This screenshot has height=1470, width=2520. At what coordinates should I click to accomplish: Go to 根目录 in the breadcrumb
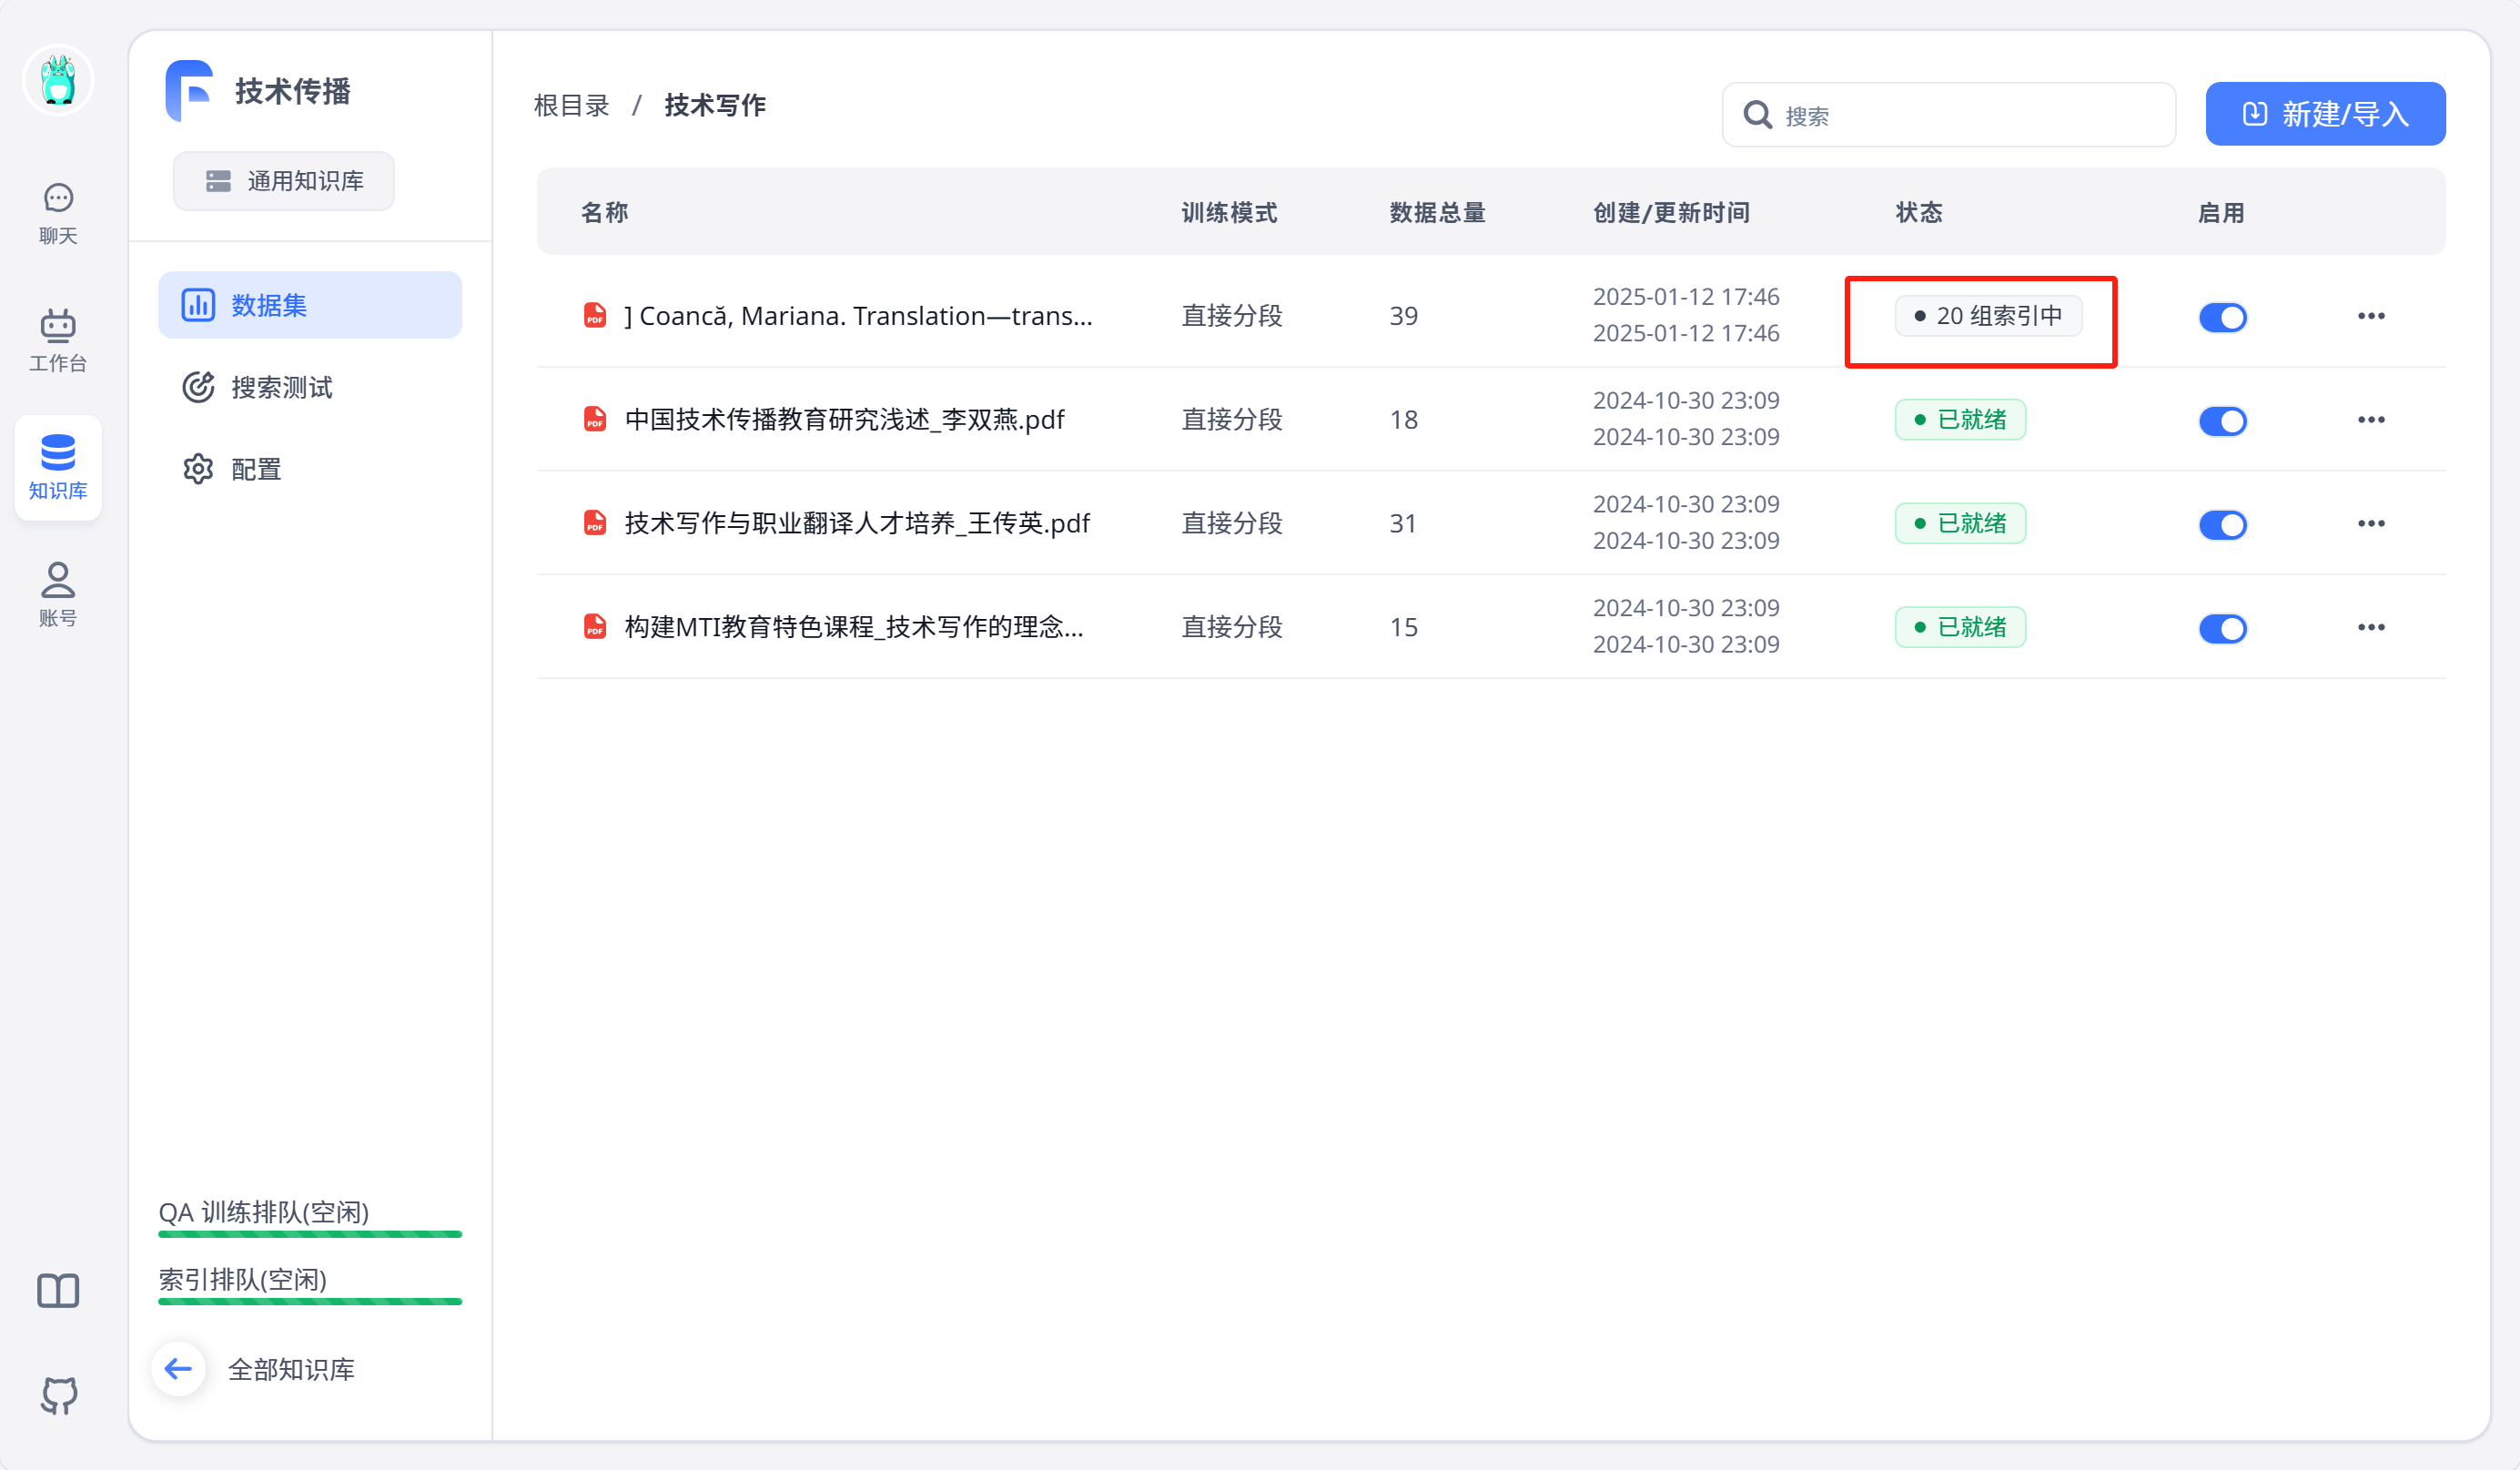tap(571, 105)
